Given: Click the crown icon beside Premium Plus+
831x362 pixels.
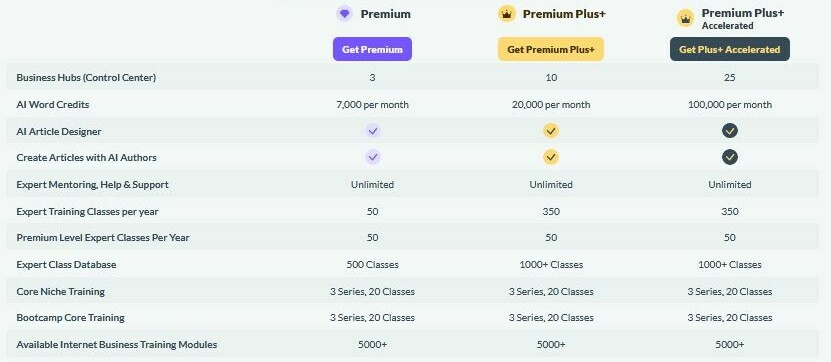Looking at the screenshot, I should tap(507, 14).
